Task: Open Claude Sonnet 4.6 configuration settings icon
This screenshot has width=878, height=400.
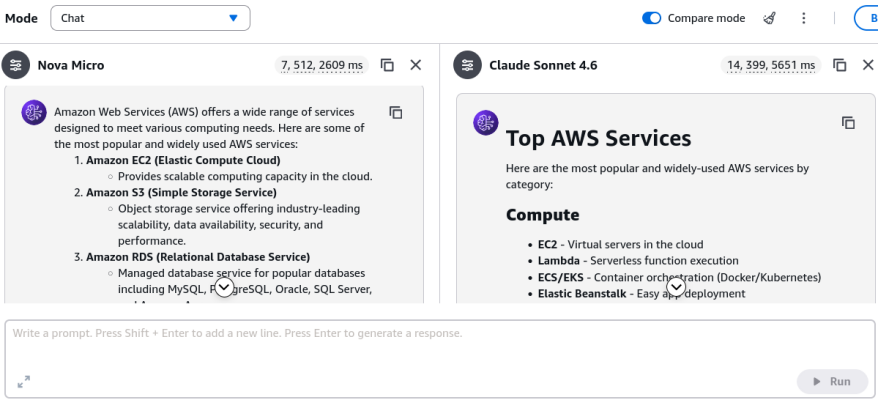Action: point(467,65)
